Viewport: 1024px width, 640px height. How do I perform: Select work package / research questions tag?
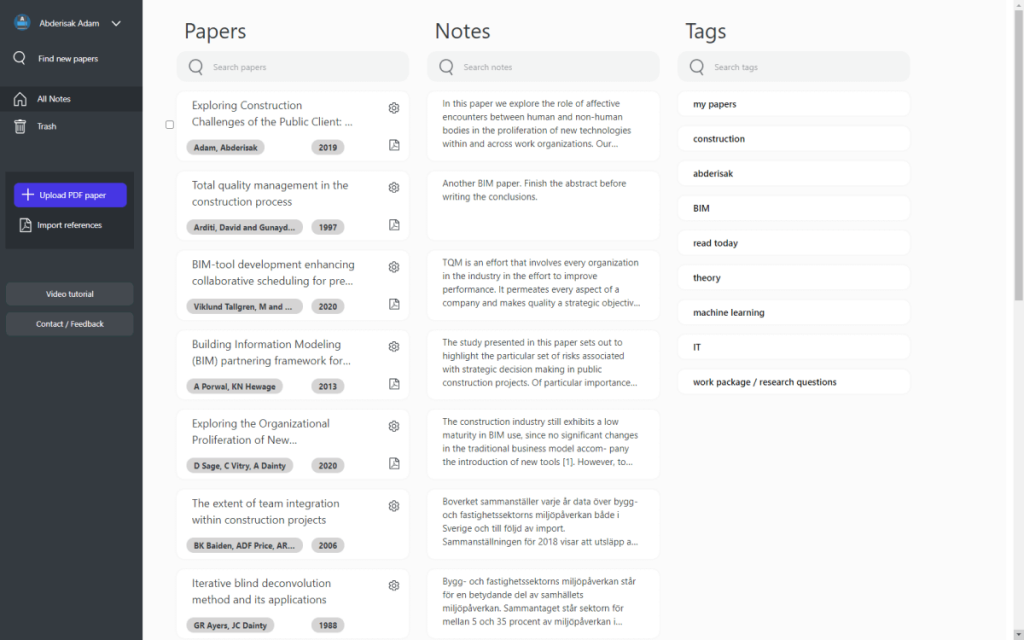click(793, 382)
